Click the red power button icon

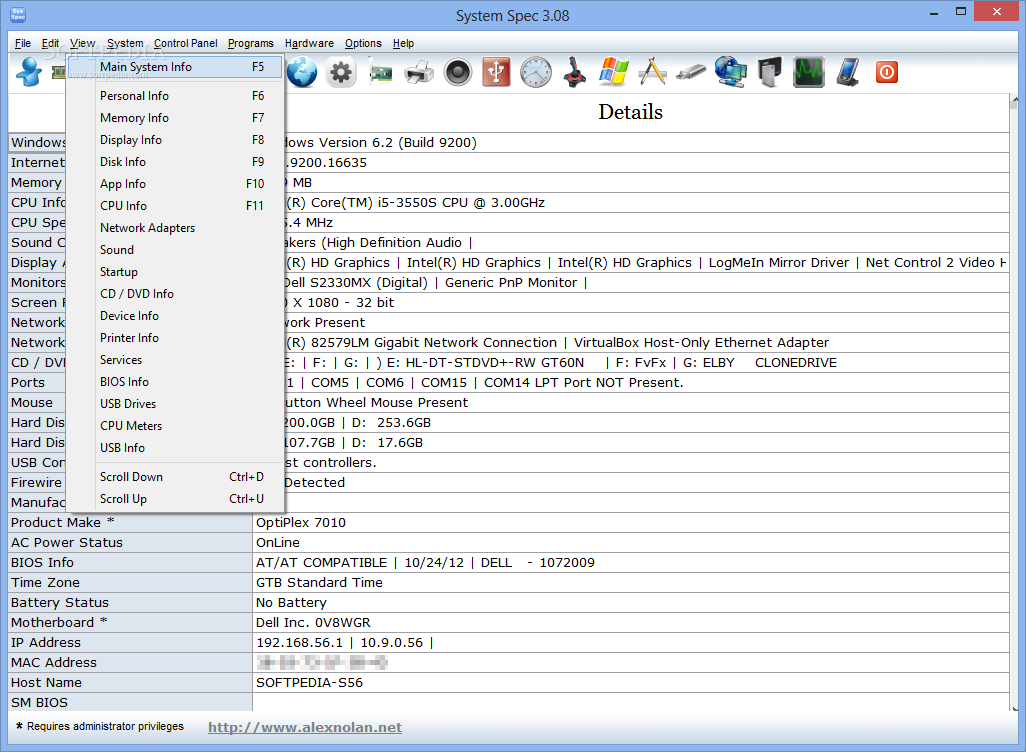pos(887,72)
